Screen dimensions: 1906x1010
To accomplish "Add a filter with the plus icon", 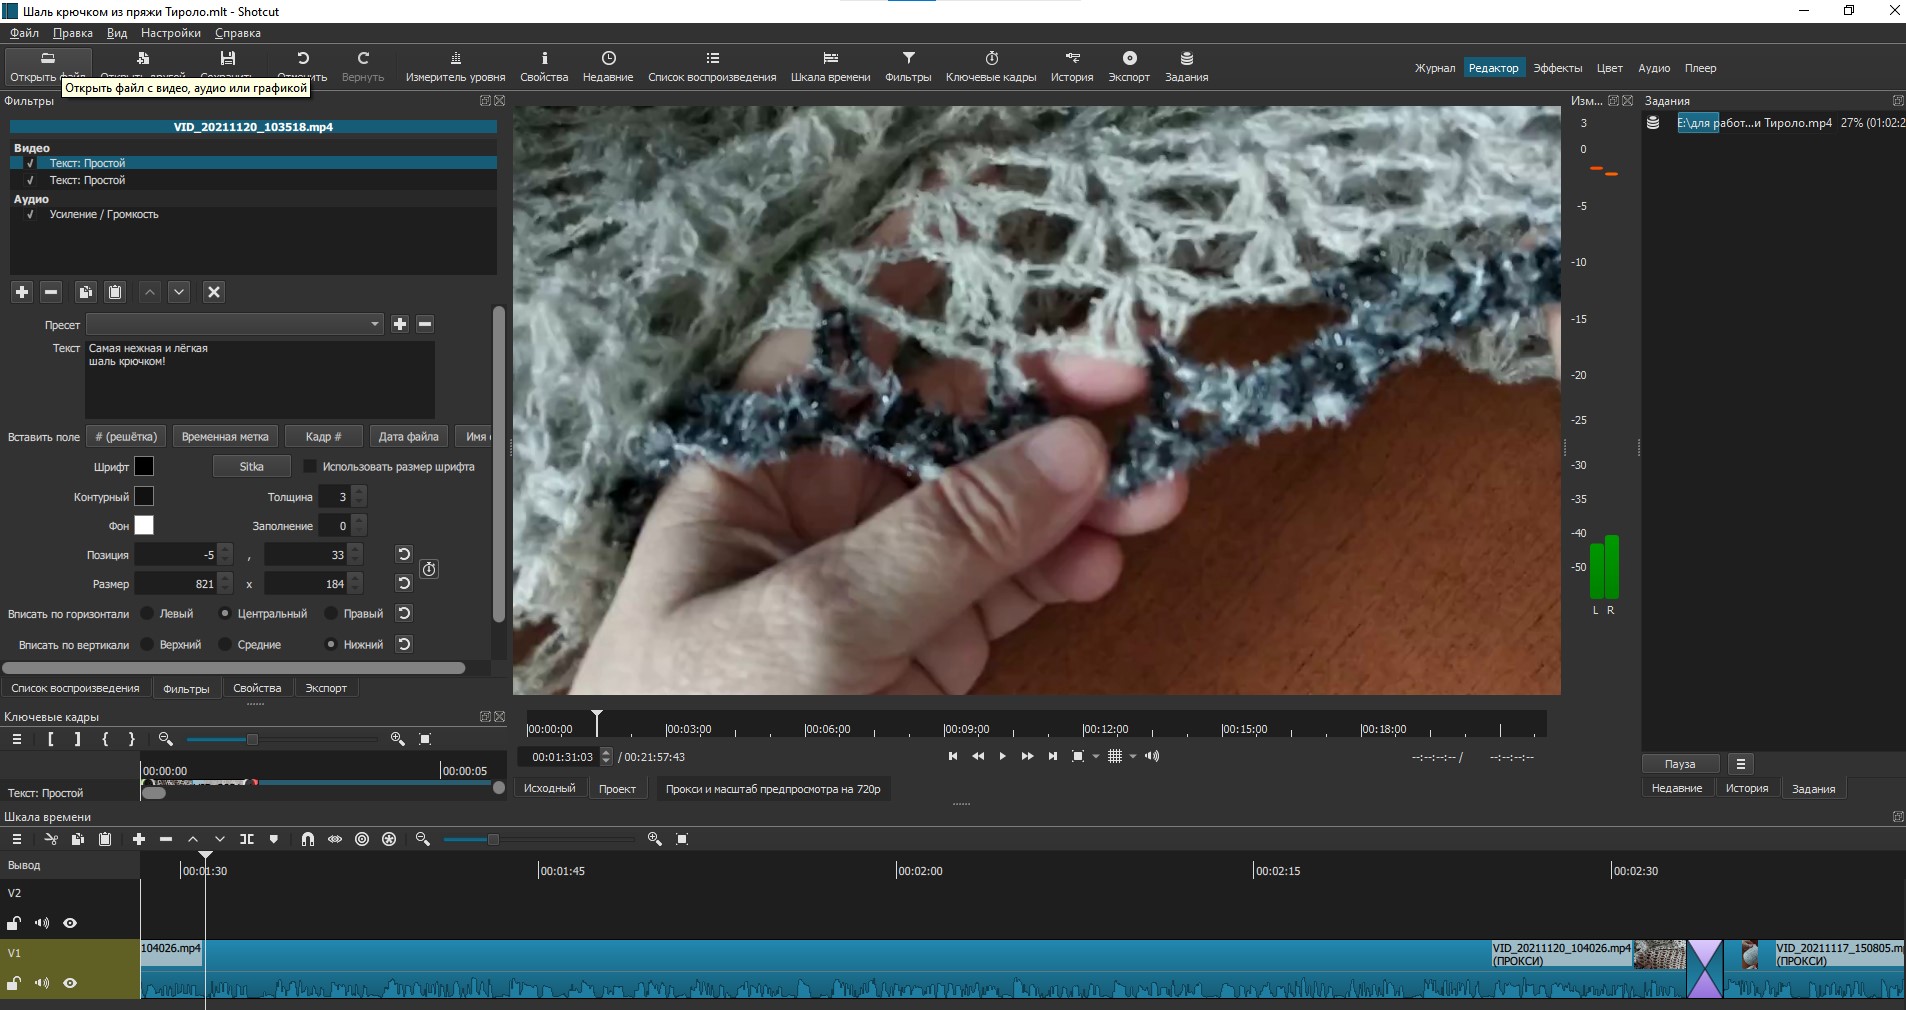I will [x=22, y=292].
